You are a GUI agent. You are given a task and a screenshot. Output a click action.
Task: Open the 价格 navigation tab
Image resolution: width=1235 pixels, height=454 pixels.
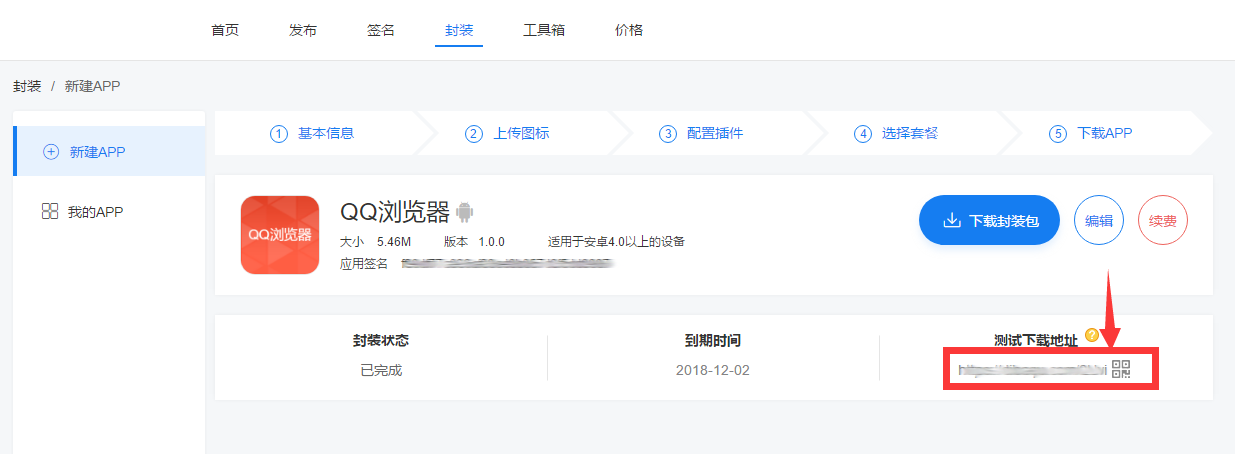pos(629,30)
